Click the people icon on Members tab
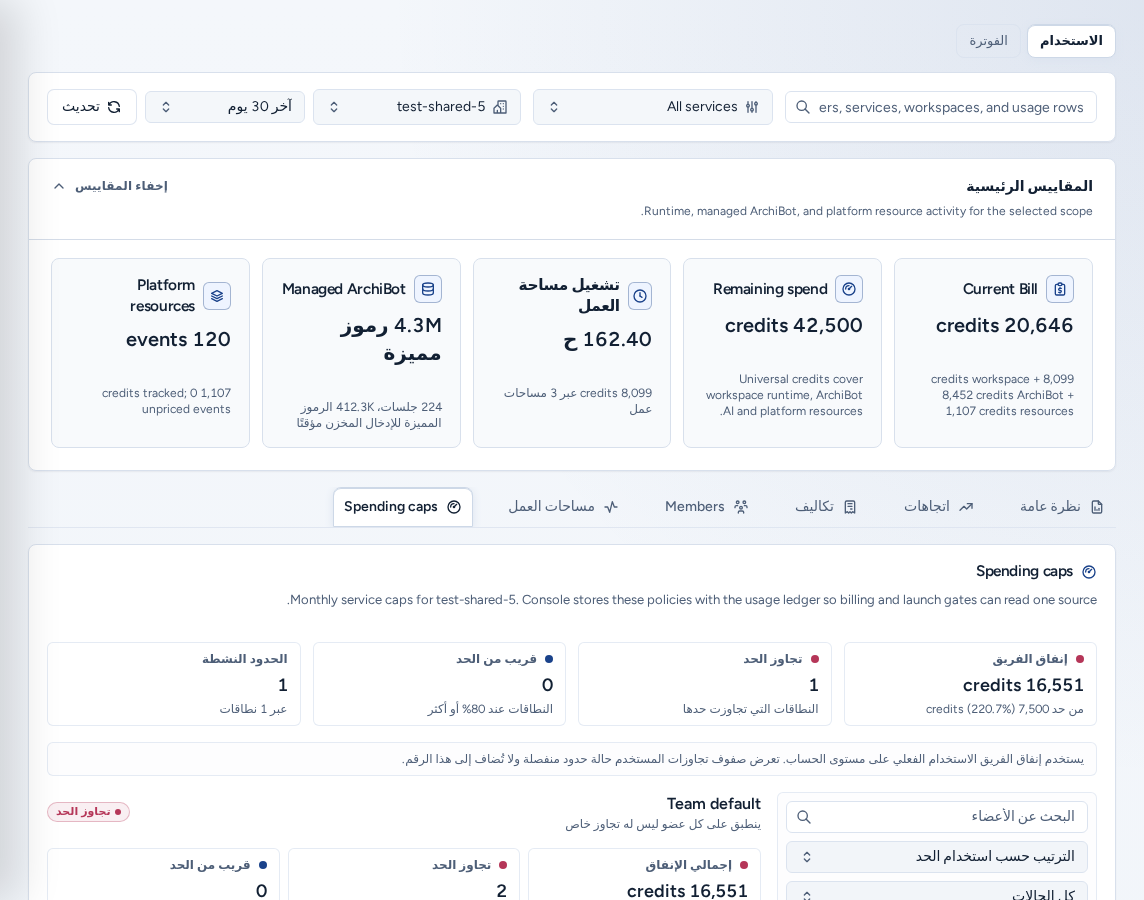Image resolution: width=1144 pixels, height=900 pixels. pos(741,507)
